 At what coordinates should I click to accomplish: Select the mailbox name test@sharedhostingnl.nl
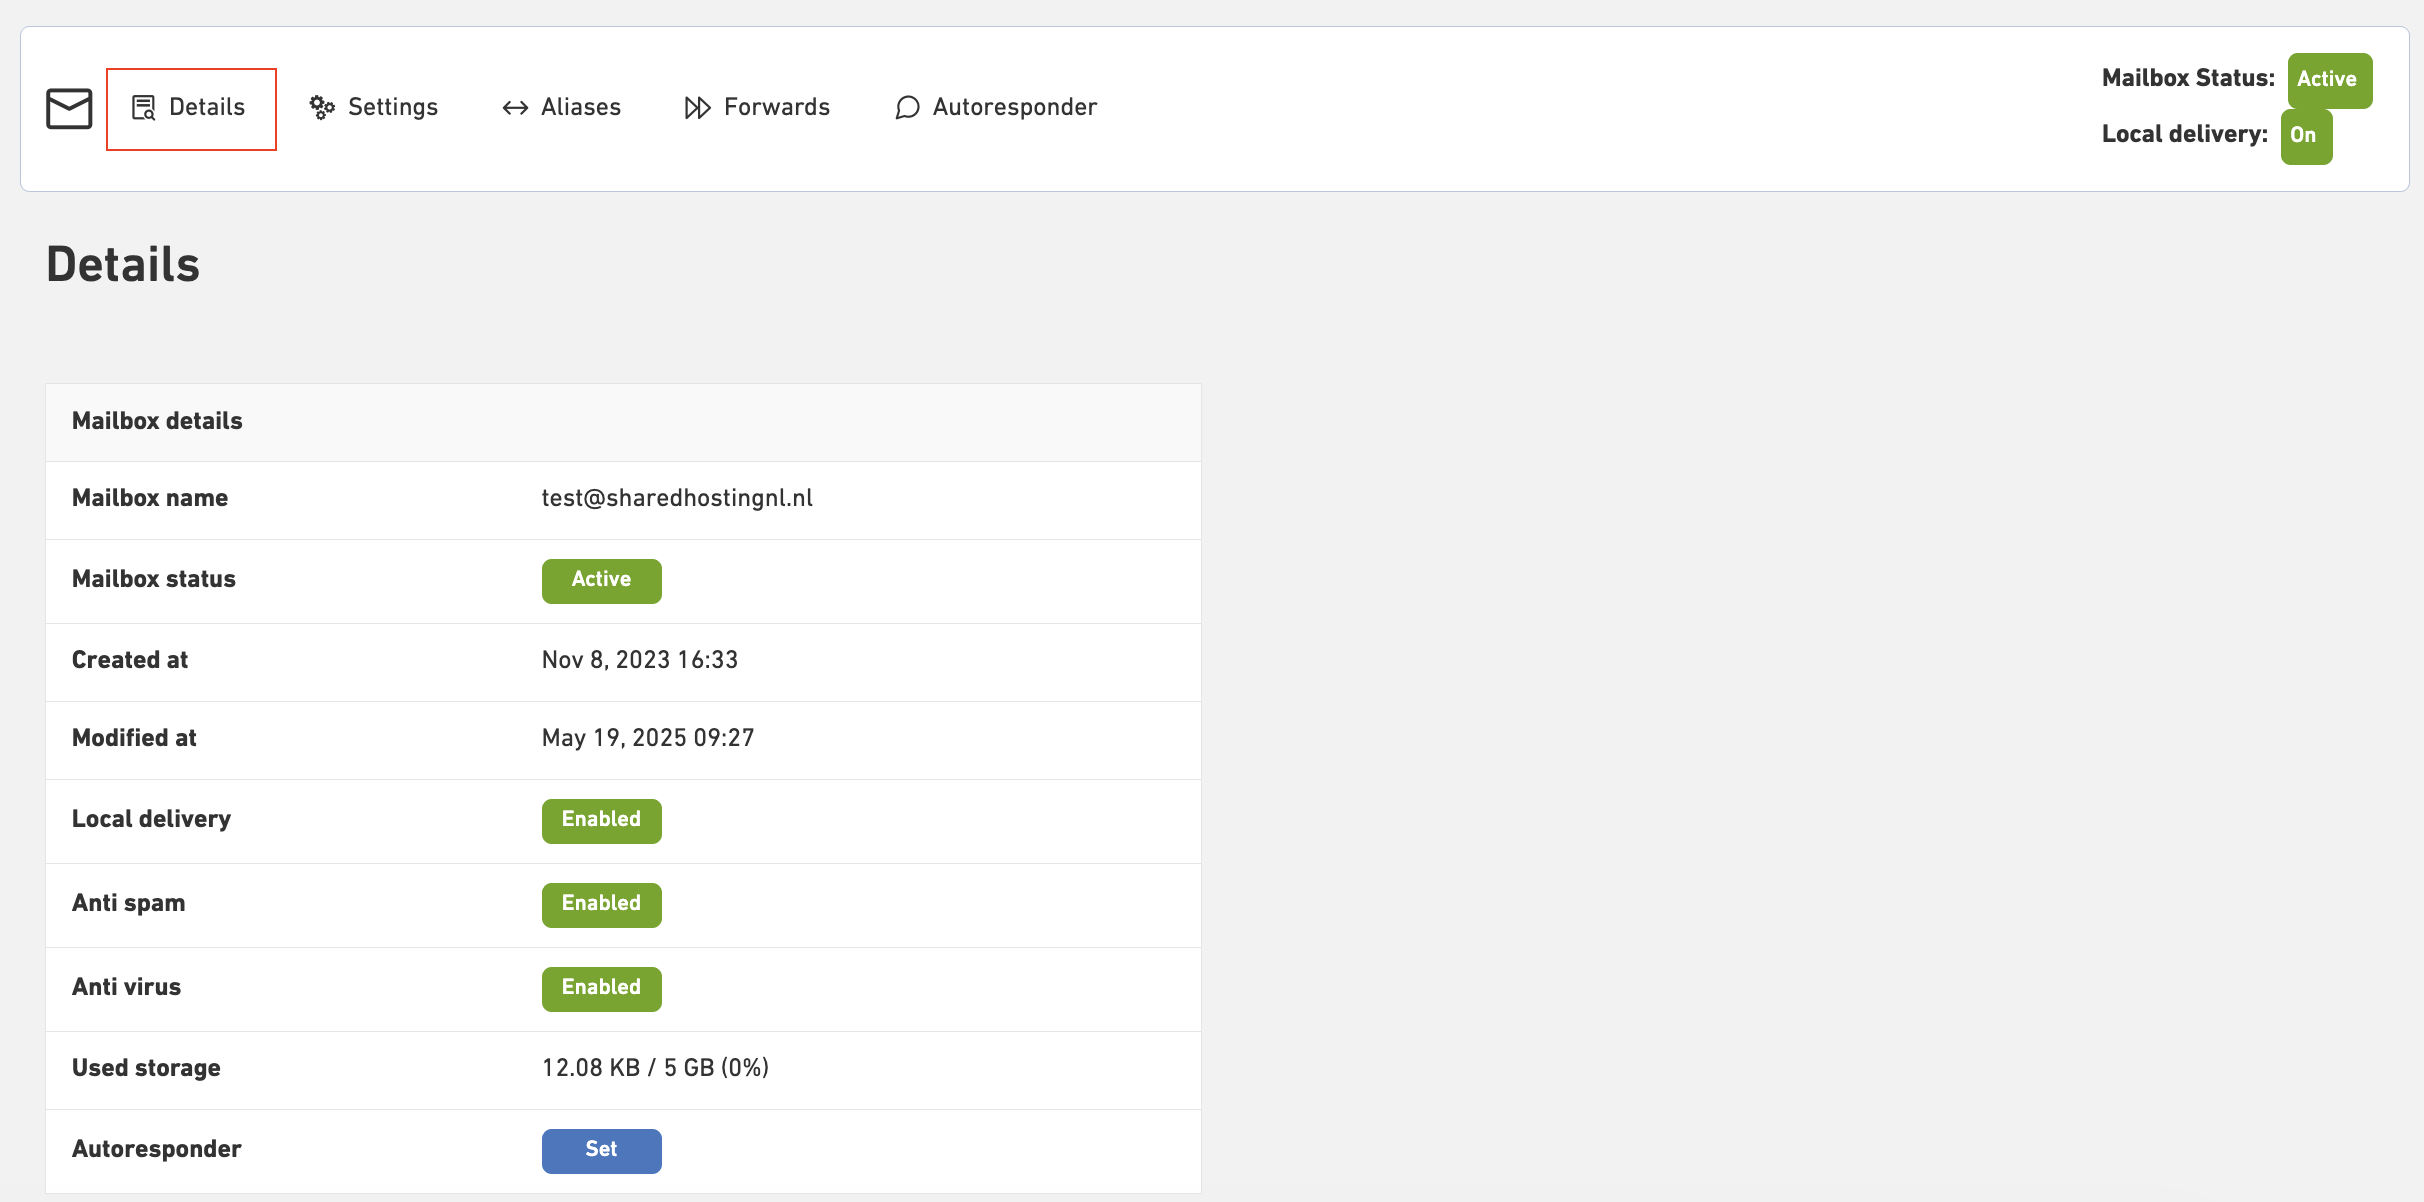point(677,498)
